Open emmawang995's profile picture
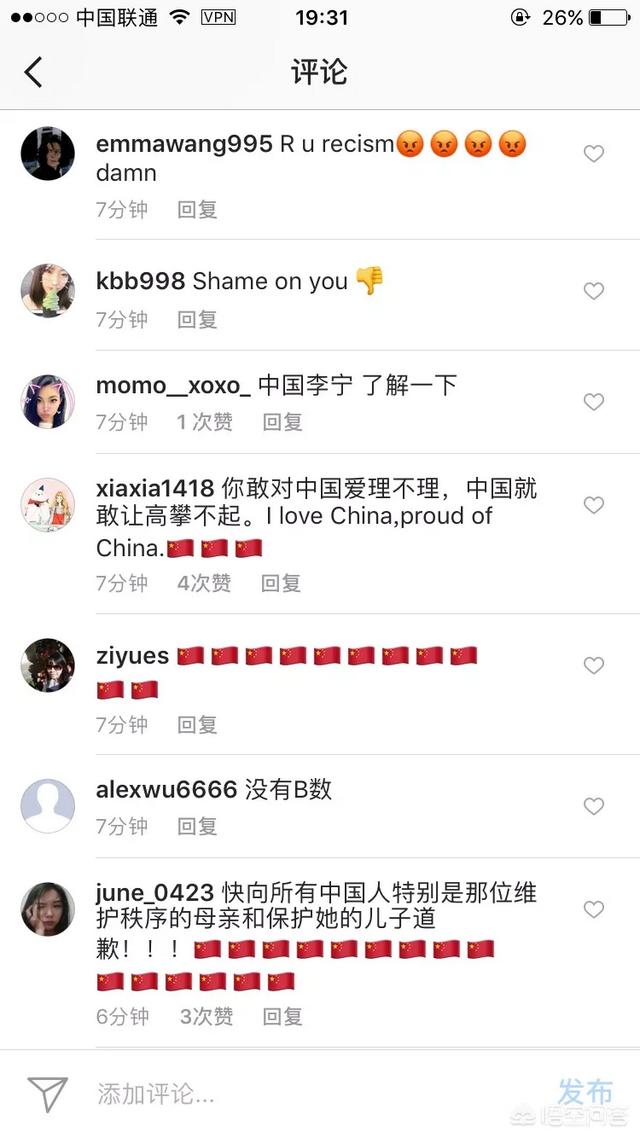The image size is (640, 1138). tap(47, 153)
